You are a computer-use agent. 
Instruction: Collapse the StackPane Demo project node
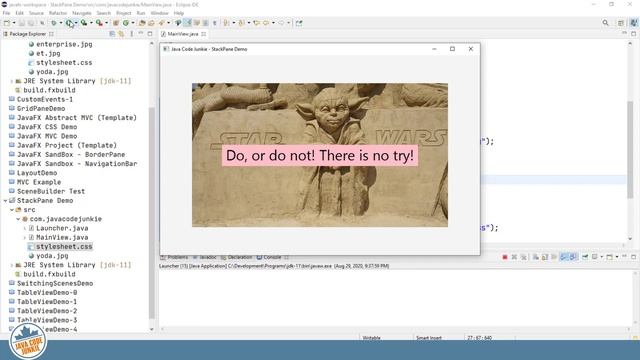click(x=5, y=200)
